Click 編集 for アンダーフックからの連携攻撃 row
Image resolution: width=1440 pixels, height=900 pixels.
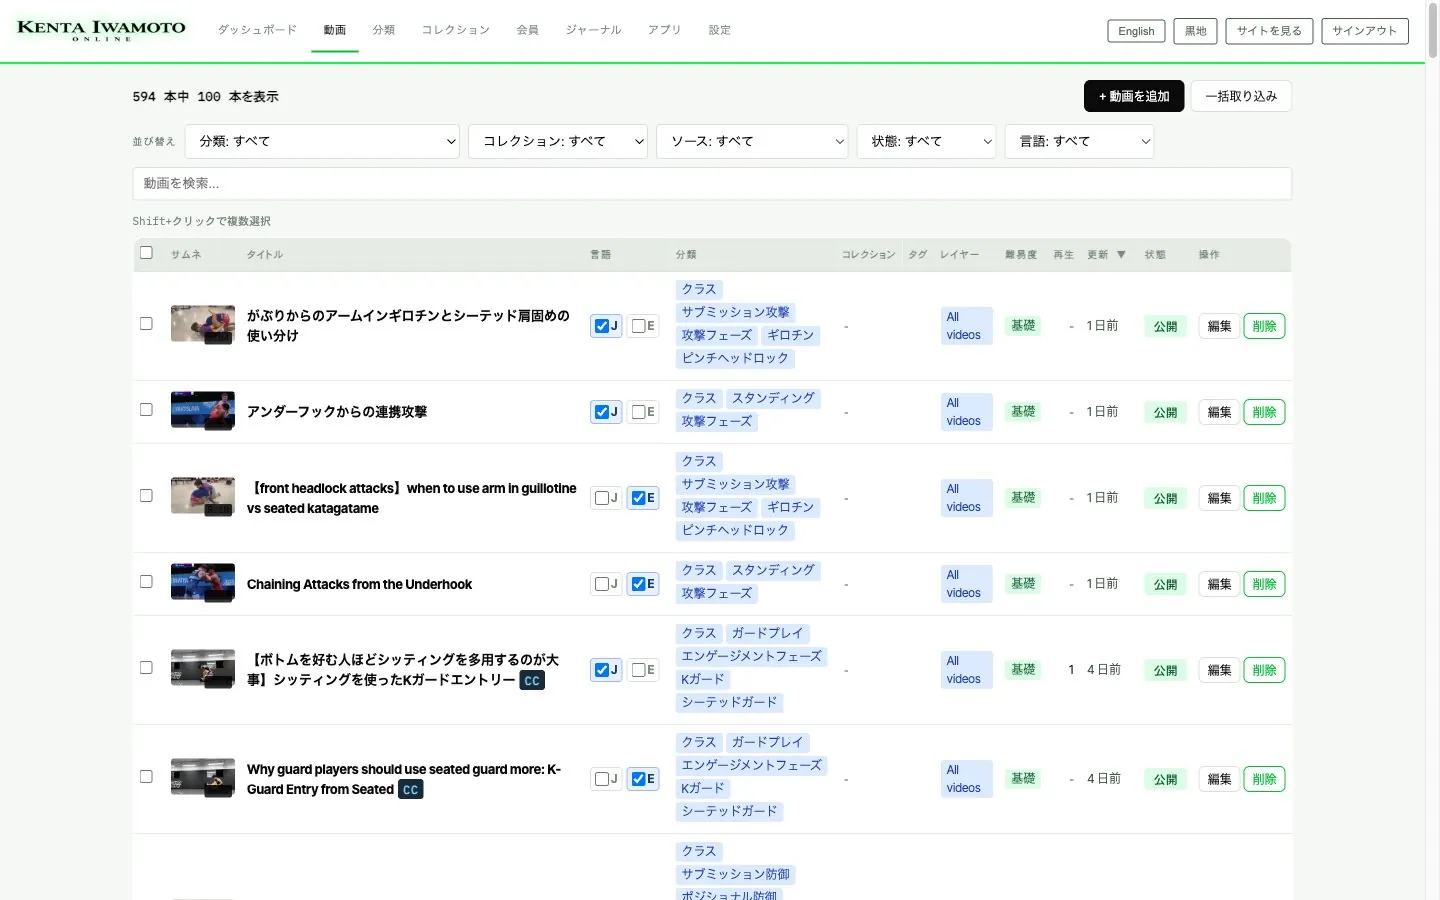1219,412
